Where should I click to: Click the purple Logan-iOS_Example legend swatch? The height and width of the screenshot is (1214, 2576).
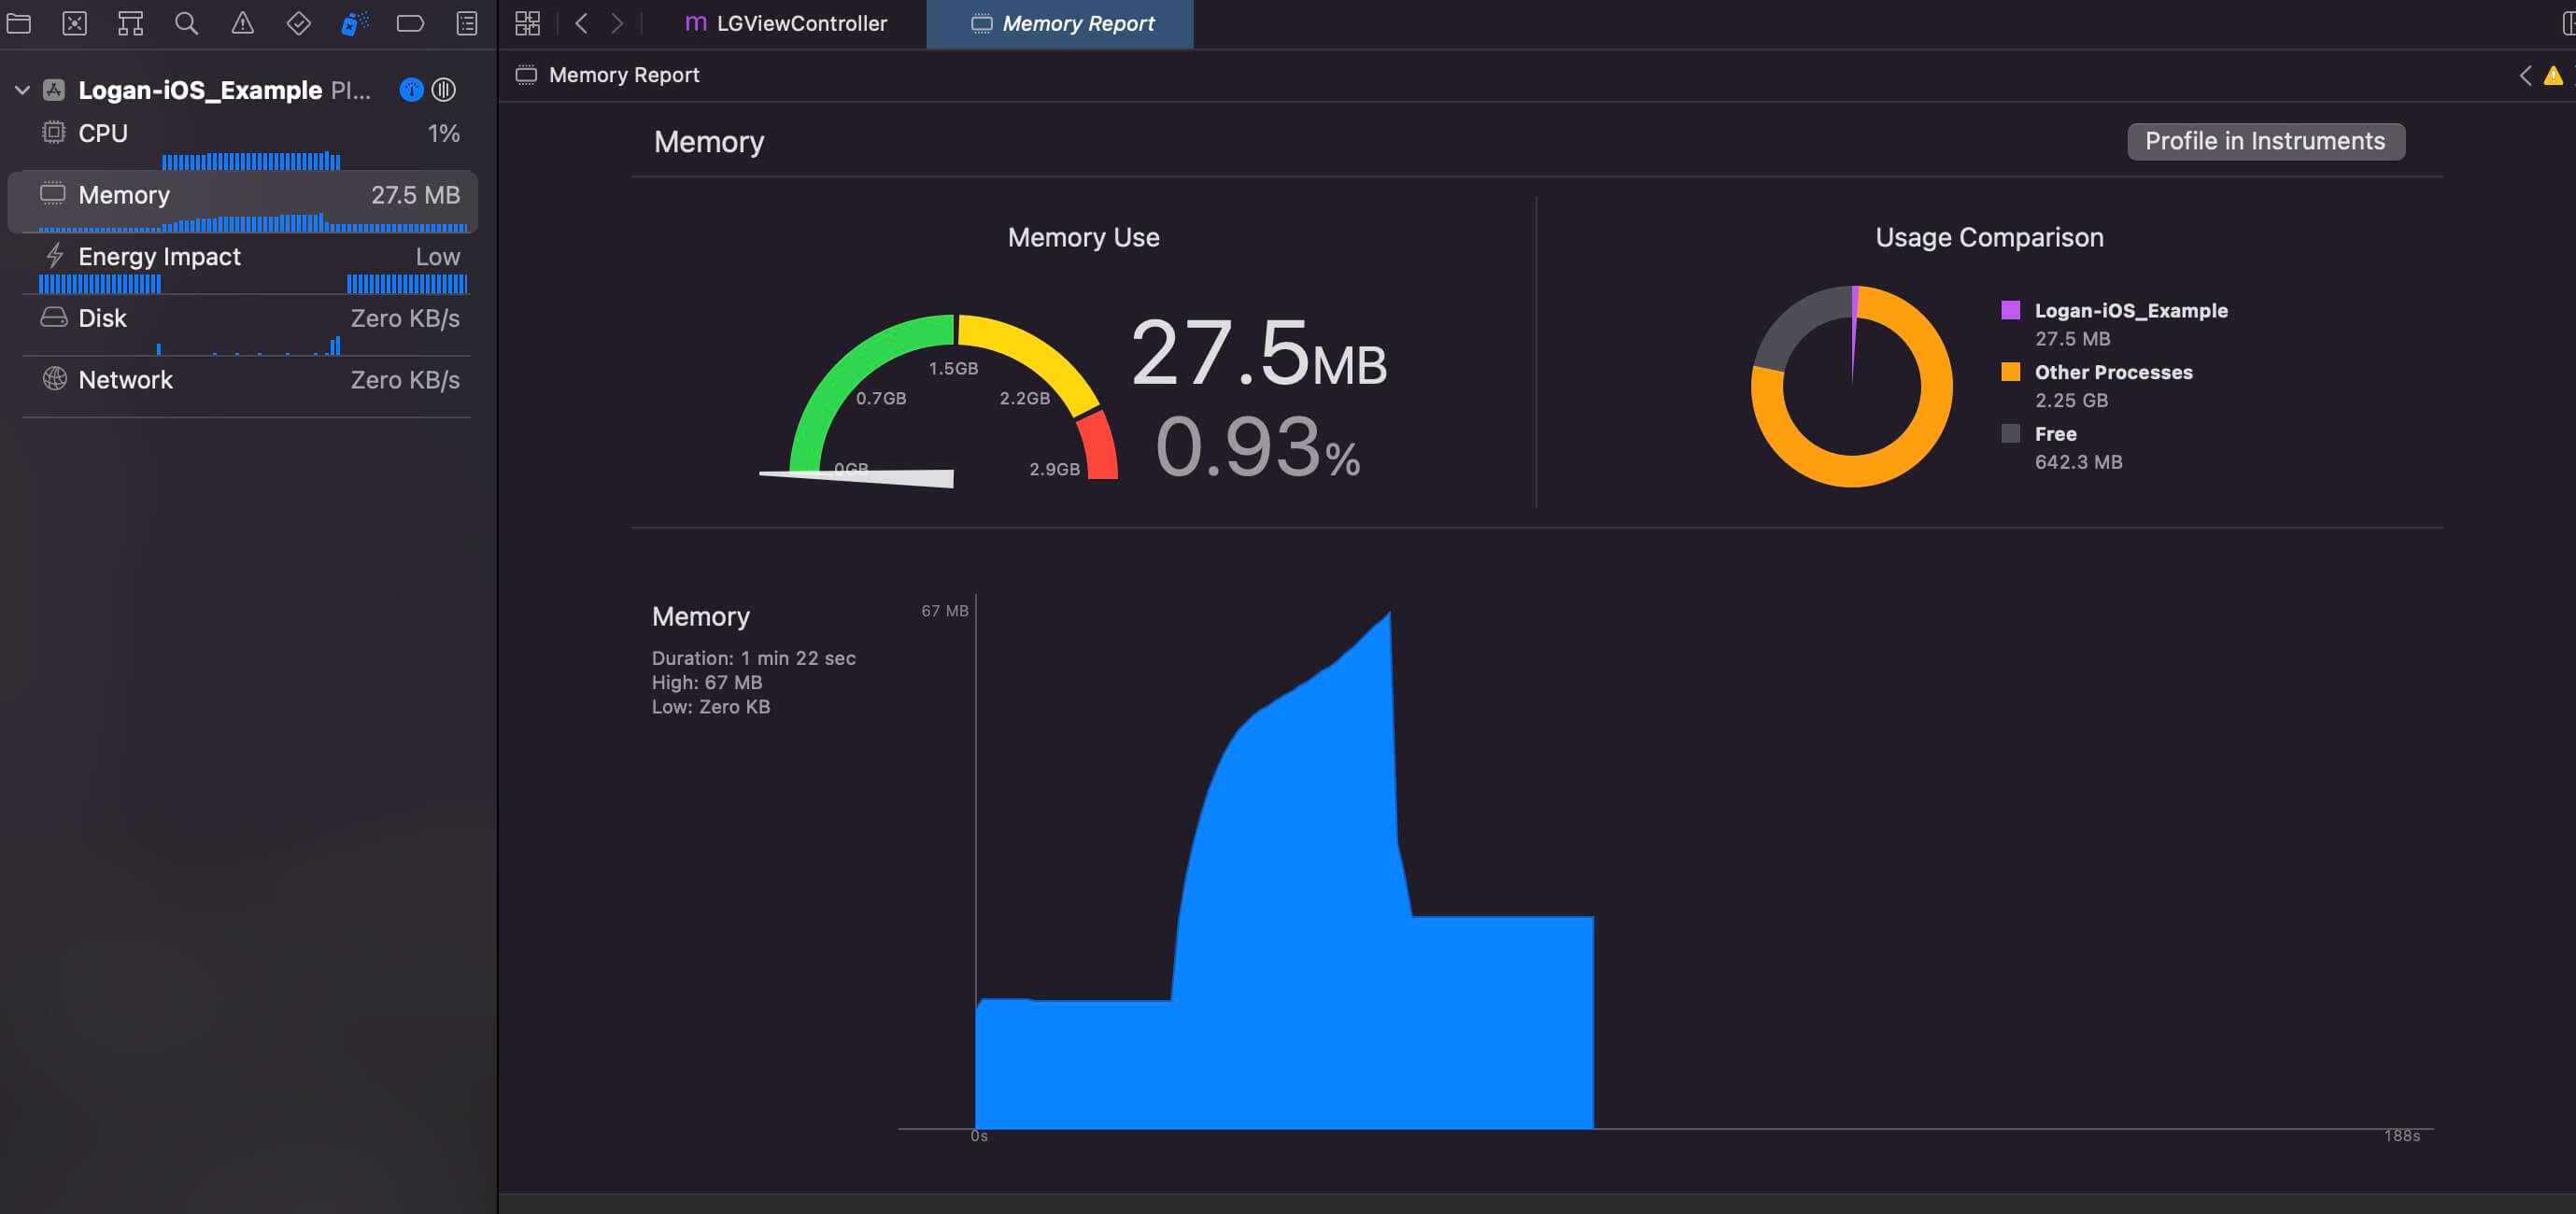(x=2010, y=310)
